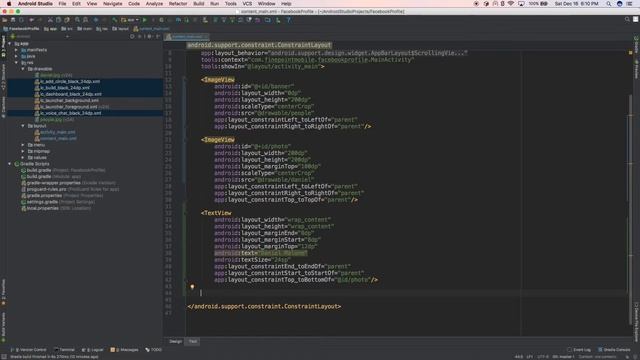Open project tool window settings gear
Screen dimensions: 640x360
(149, 36)
